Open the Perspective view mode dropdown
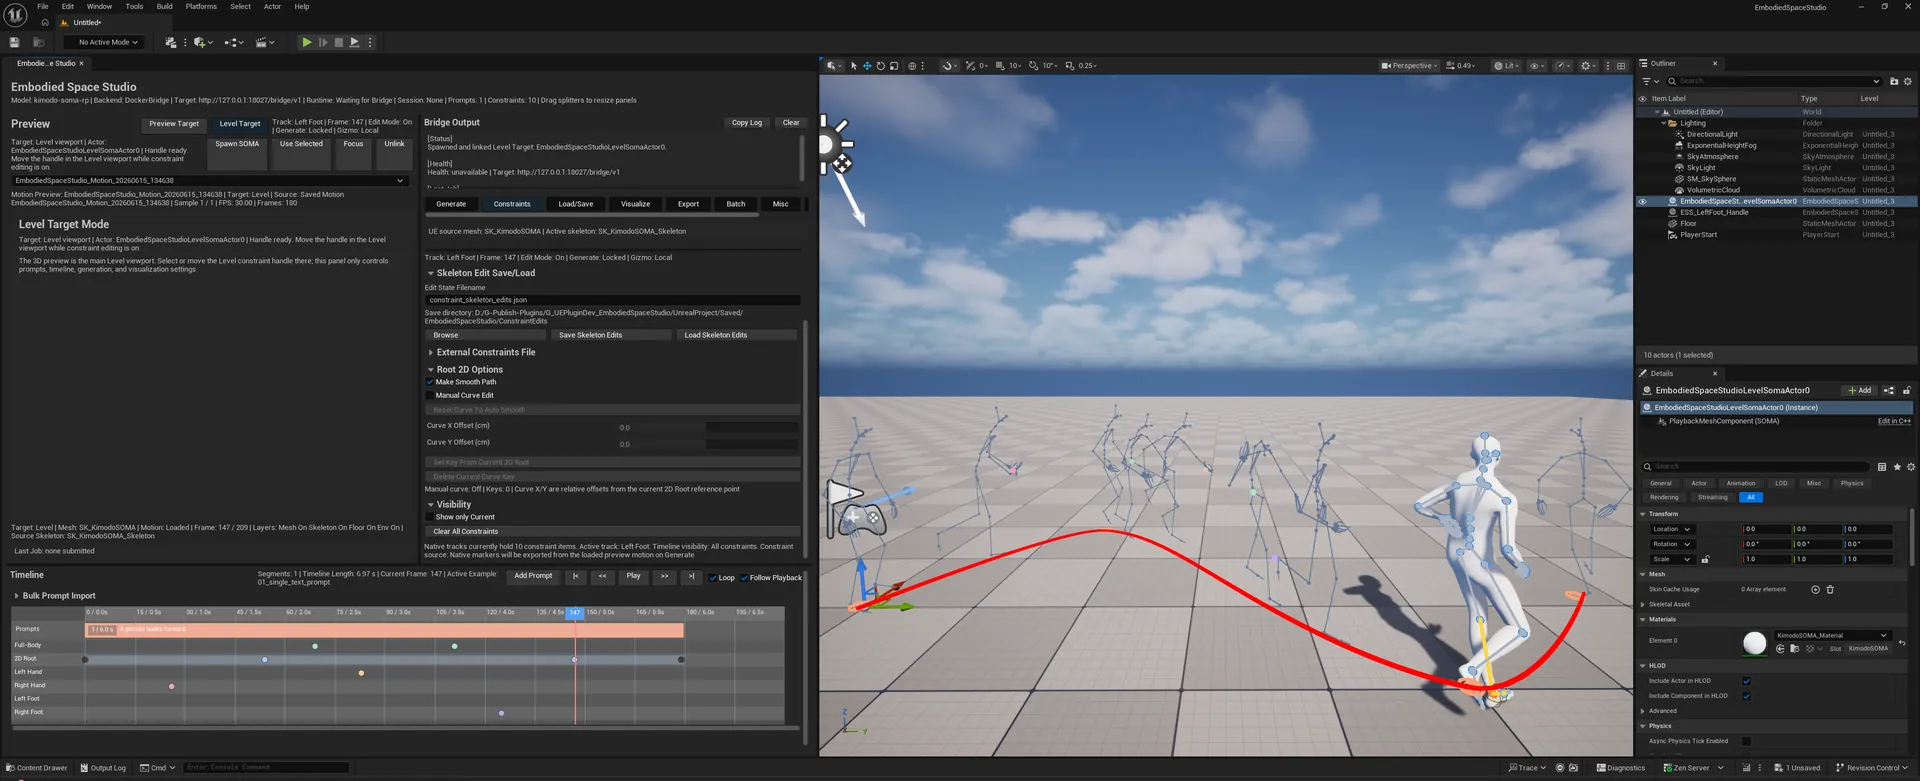Viewport: 1920px width, 781px height. click(x=1409, y=66)
